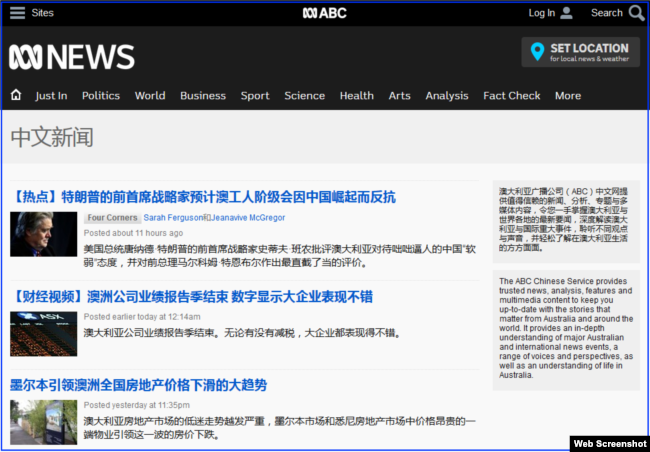Viewport: 650px width, 452px height.
Task: Click the Four Corners program tag
Action: (112, 218)
